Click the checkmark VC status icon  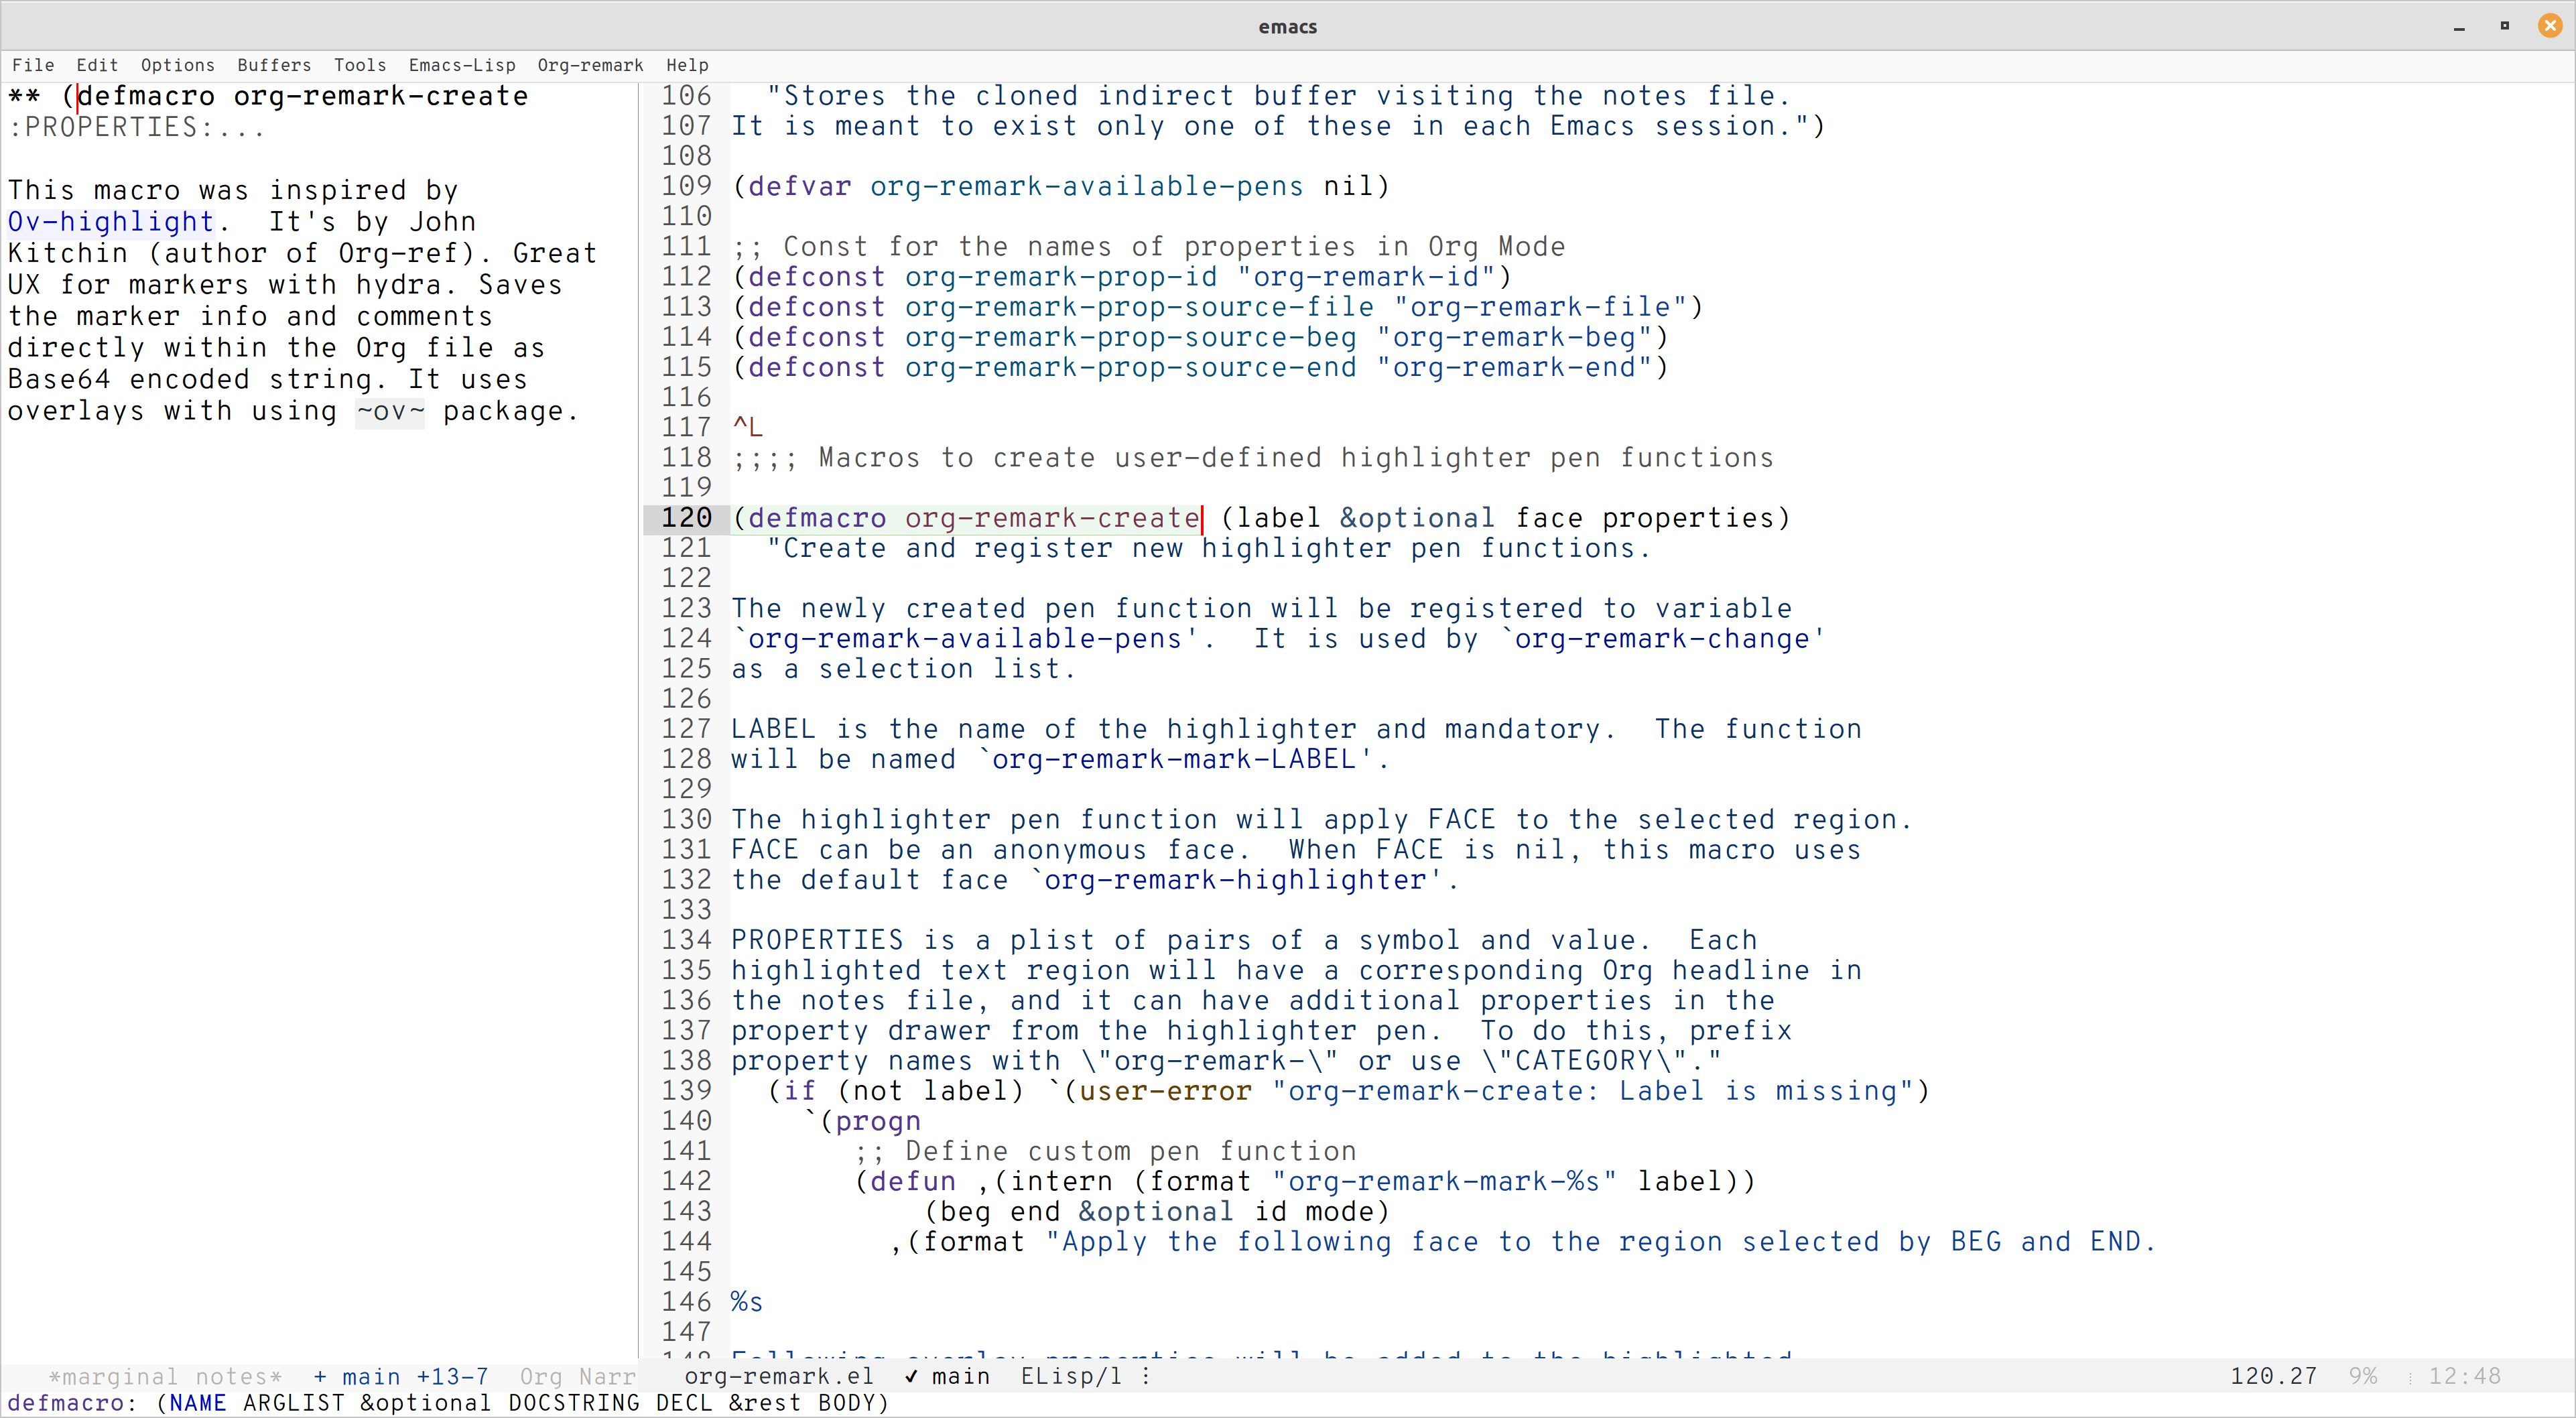point(910,1376)
